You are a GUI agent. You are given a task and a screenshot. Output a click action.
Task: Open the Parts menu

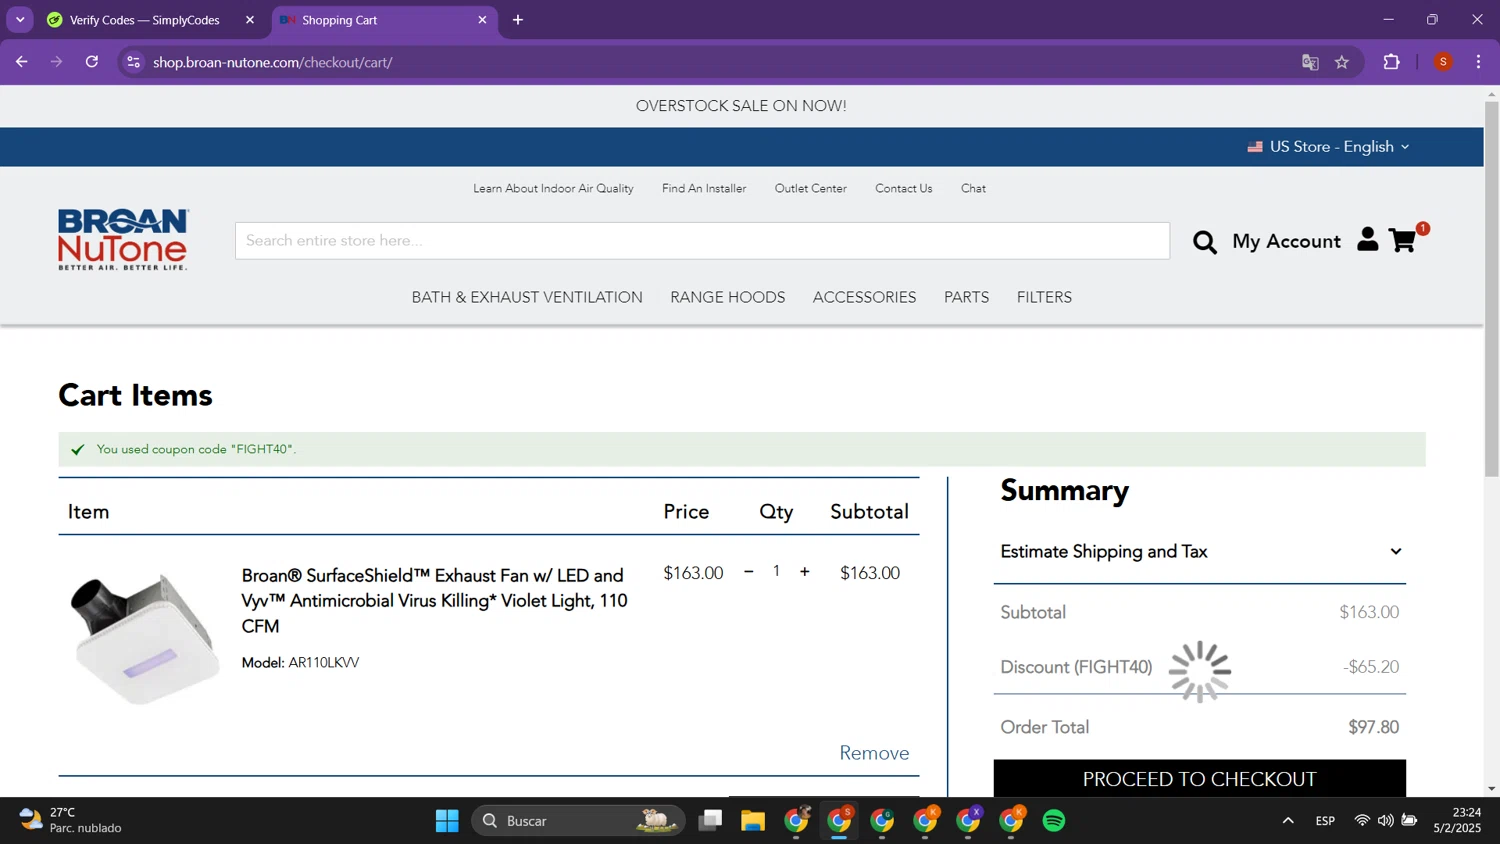click(966, 297)
